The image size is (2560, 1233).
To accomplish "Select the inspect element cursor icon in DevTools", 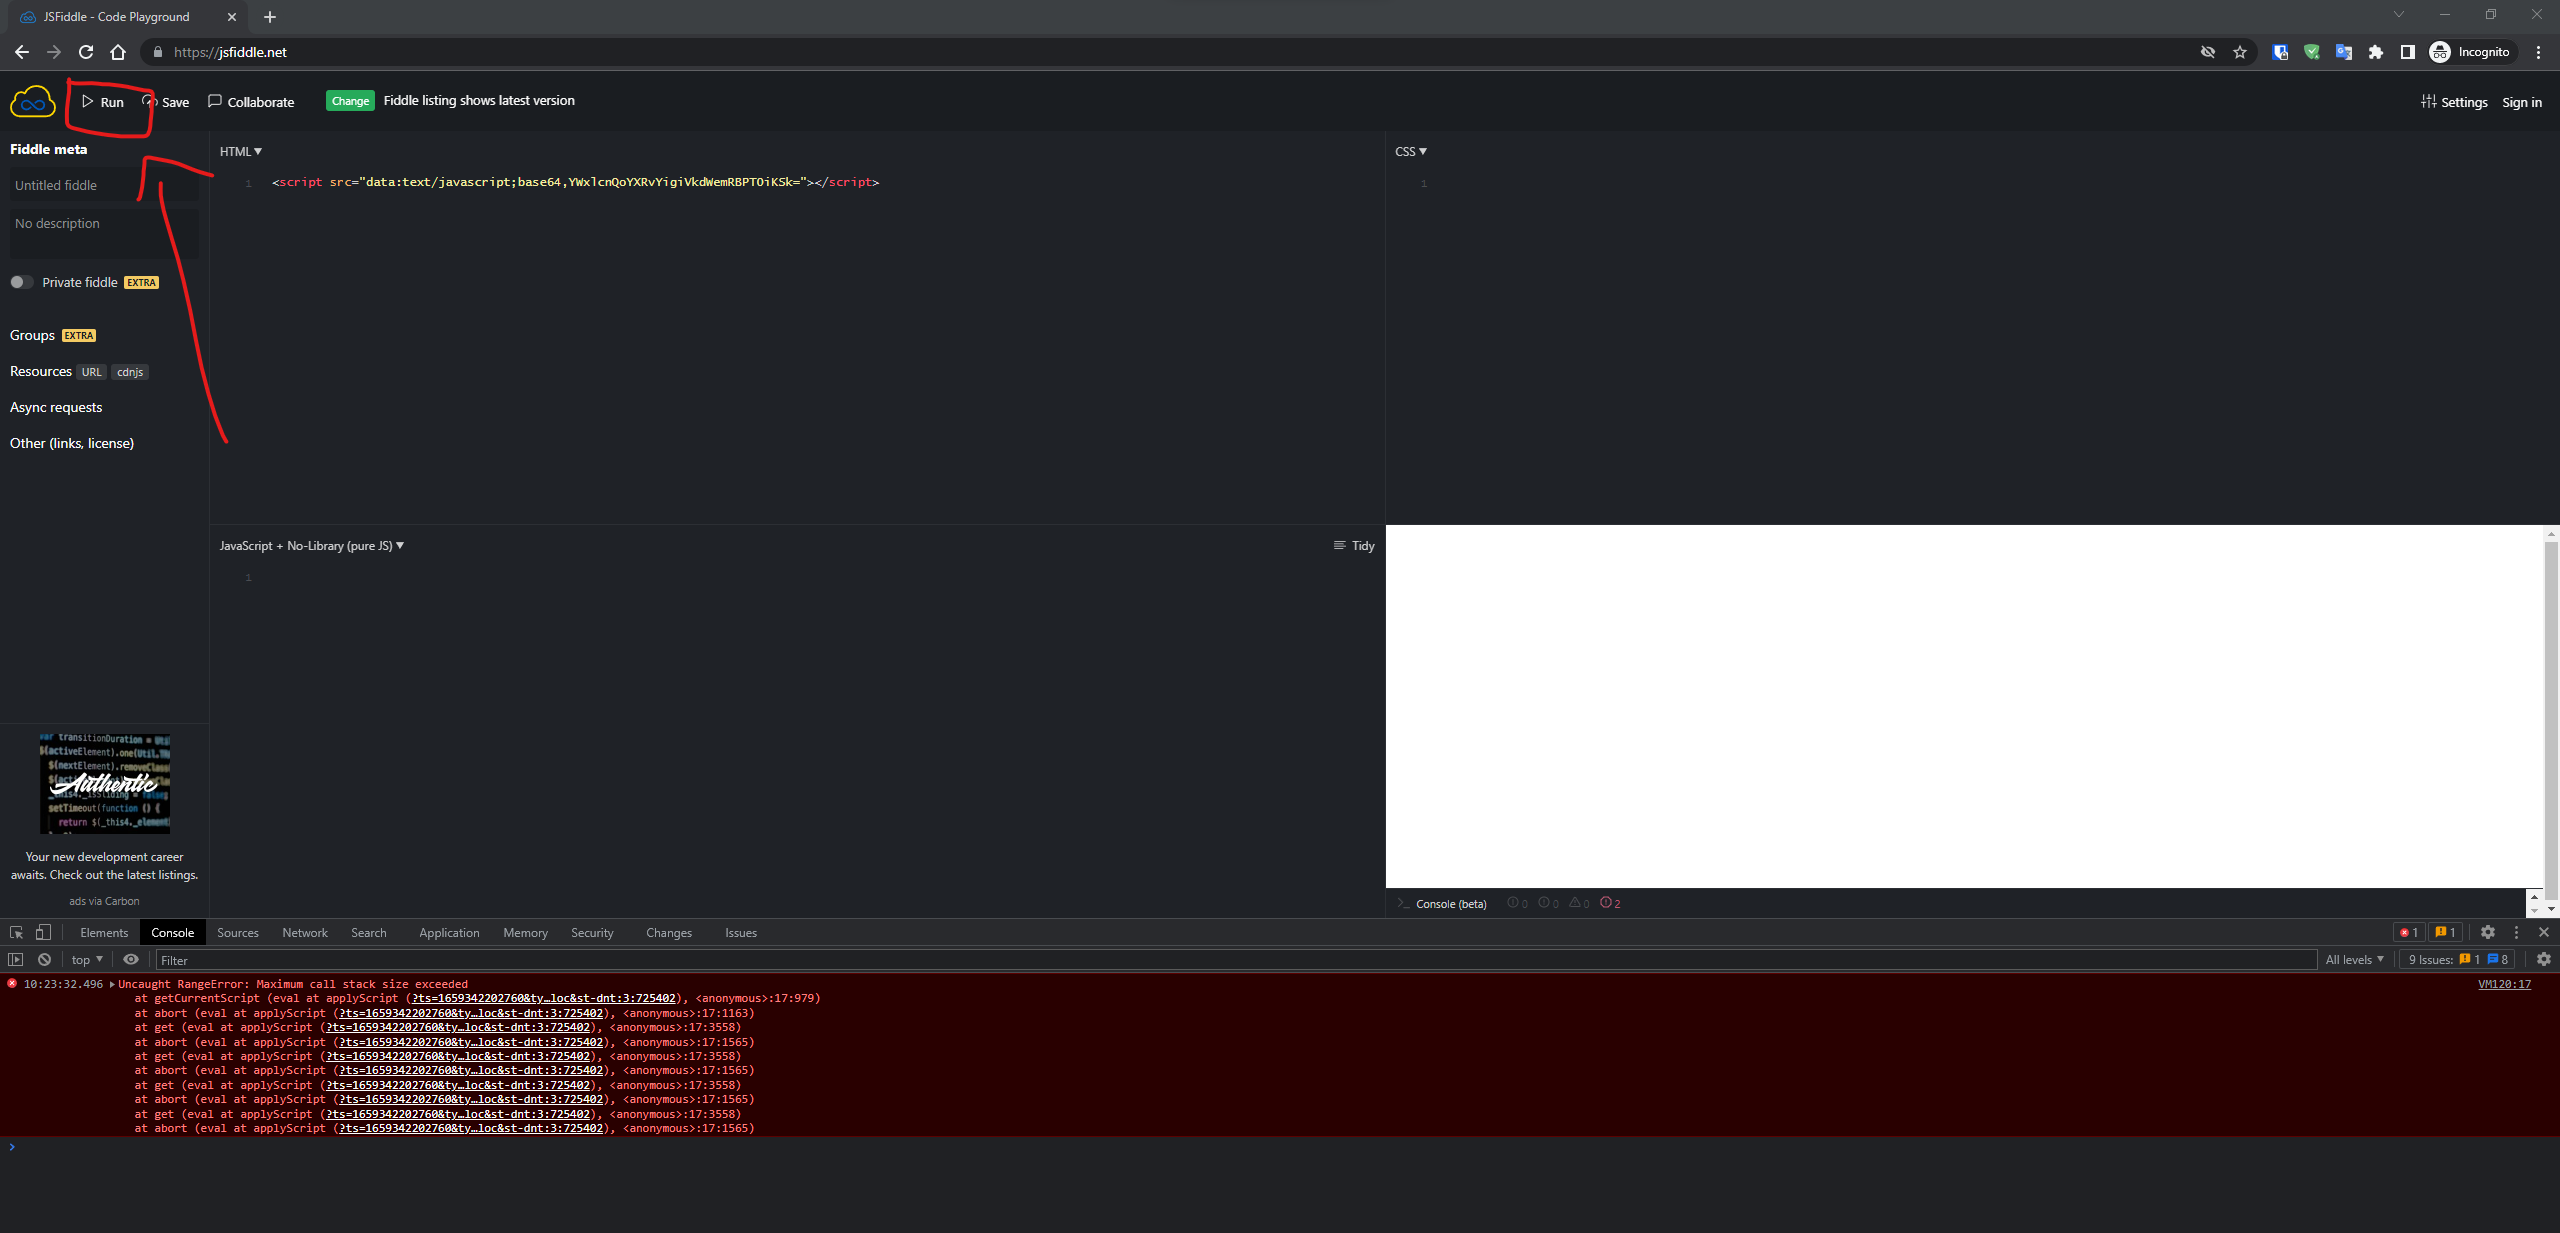I will click(x=16, y=932).
